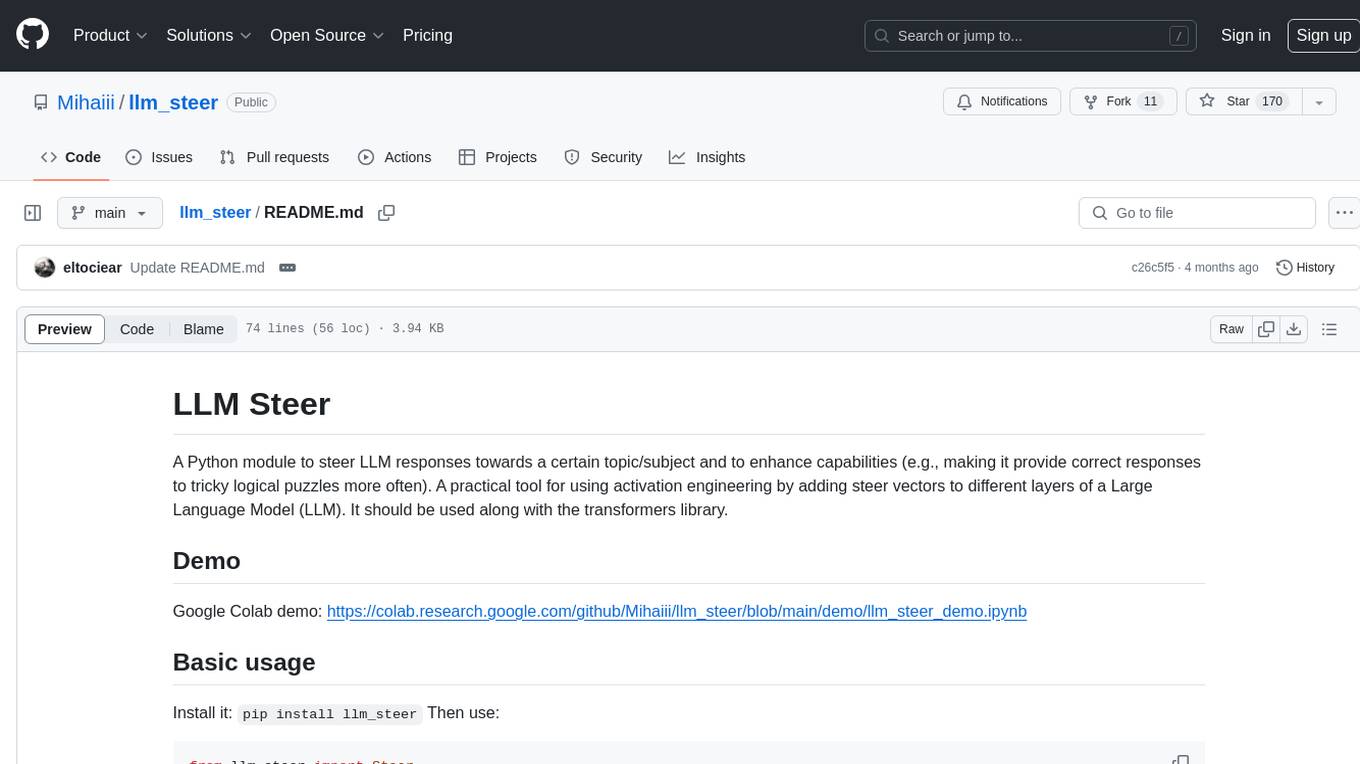
Task: Copy the README.md file path
Action: coord(386,213)
